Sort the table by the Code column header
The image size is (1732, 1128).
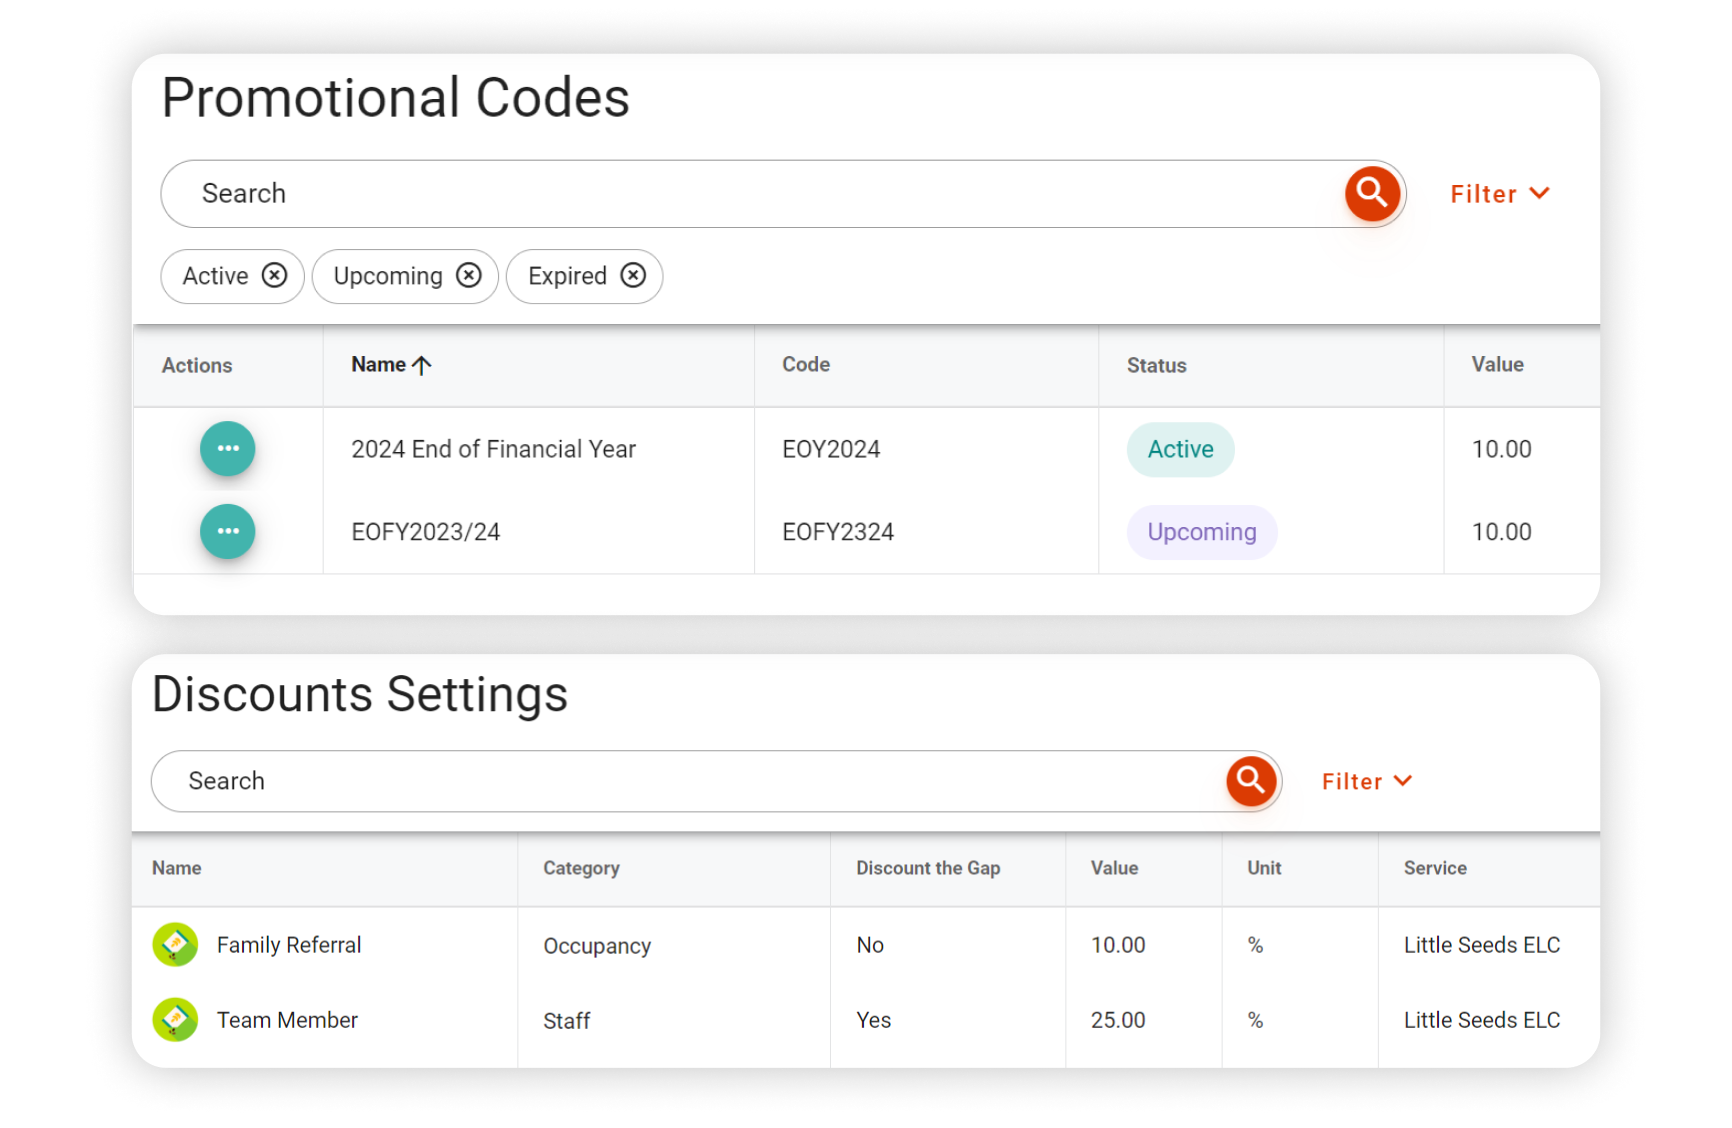[805, 364]
